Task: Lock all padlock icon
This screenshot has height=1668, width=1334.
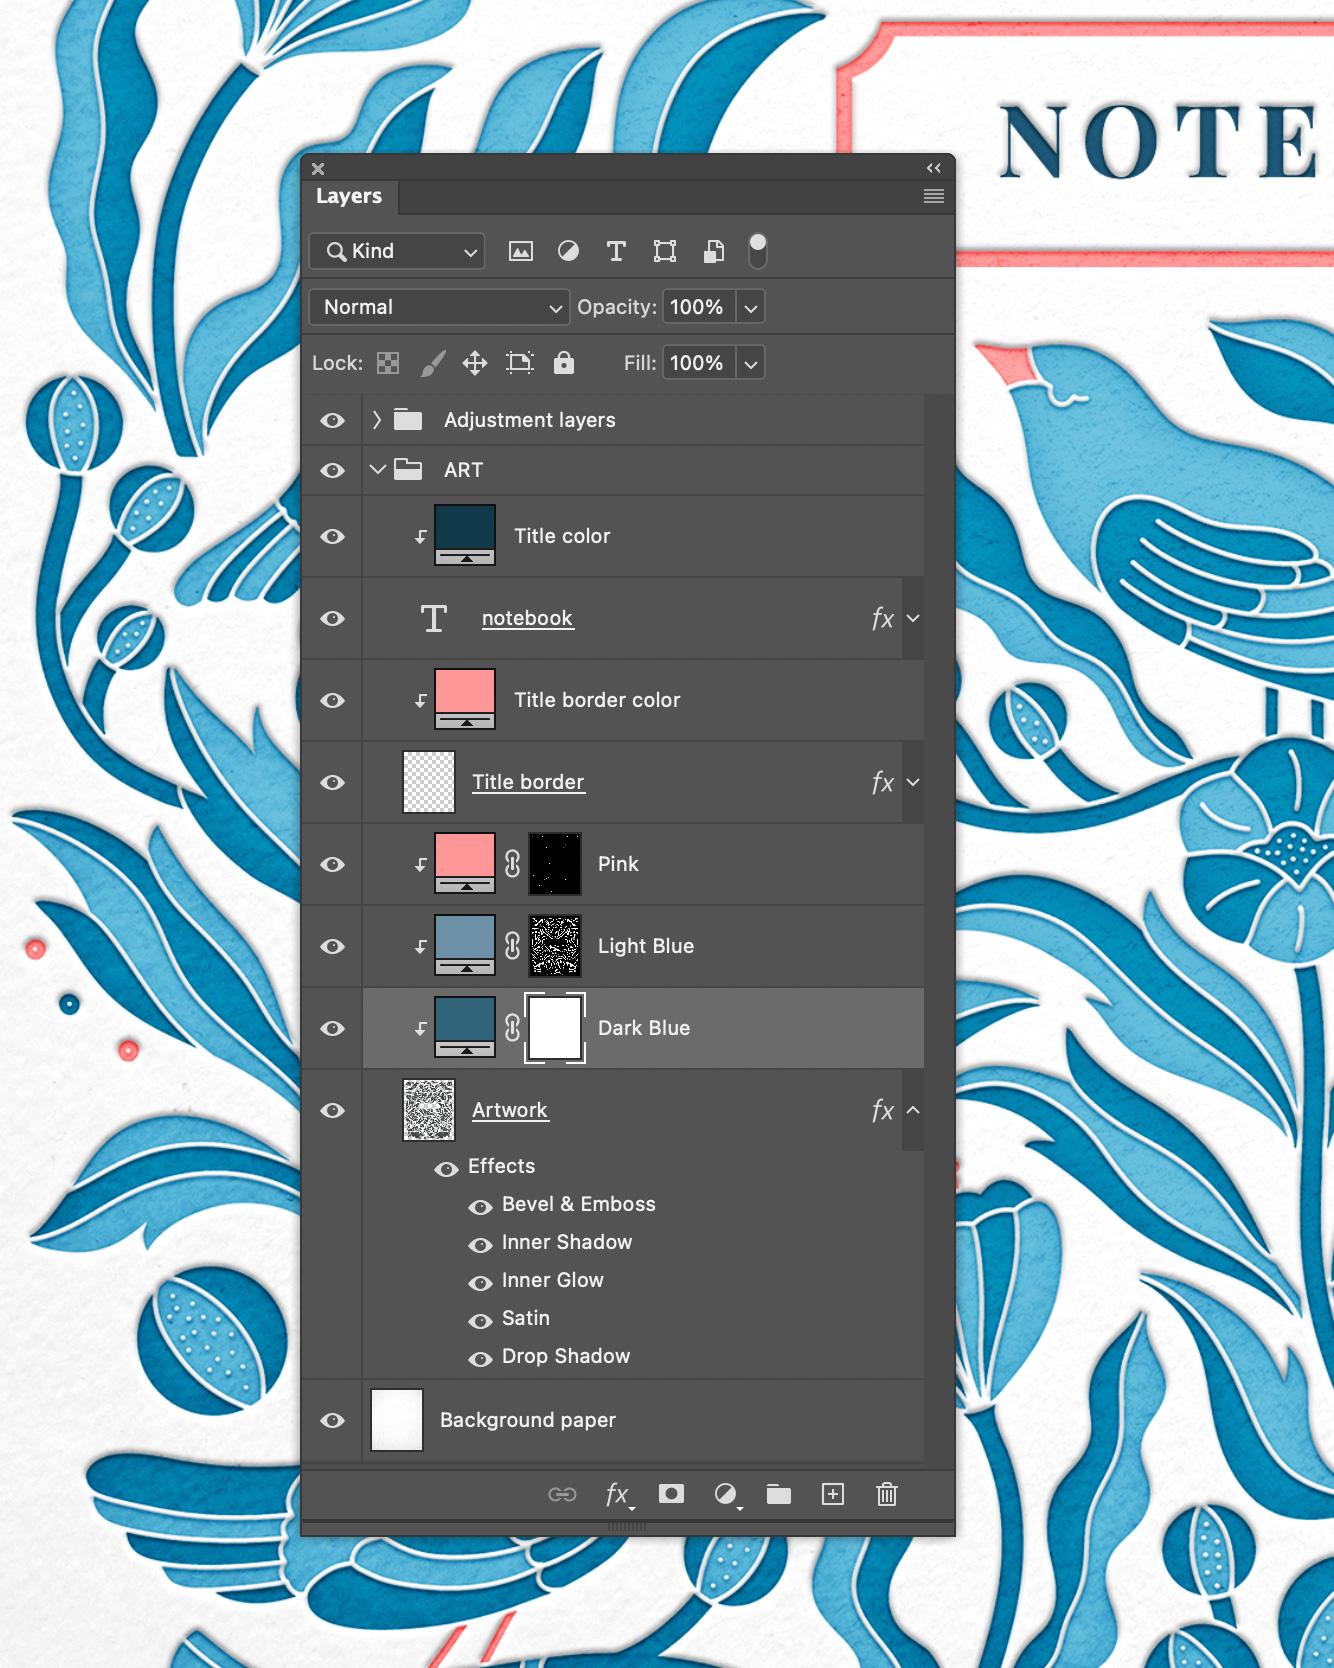Action: 564,363
